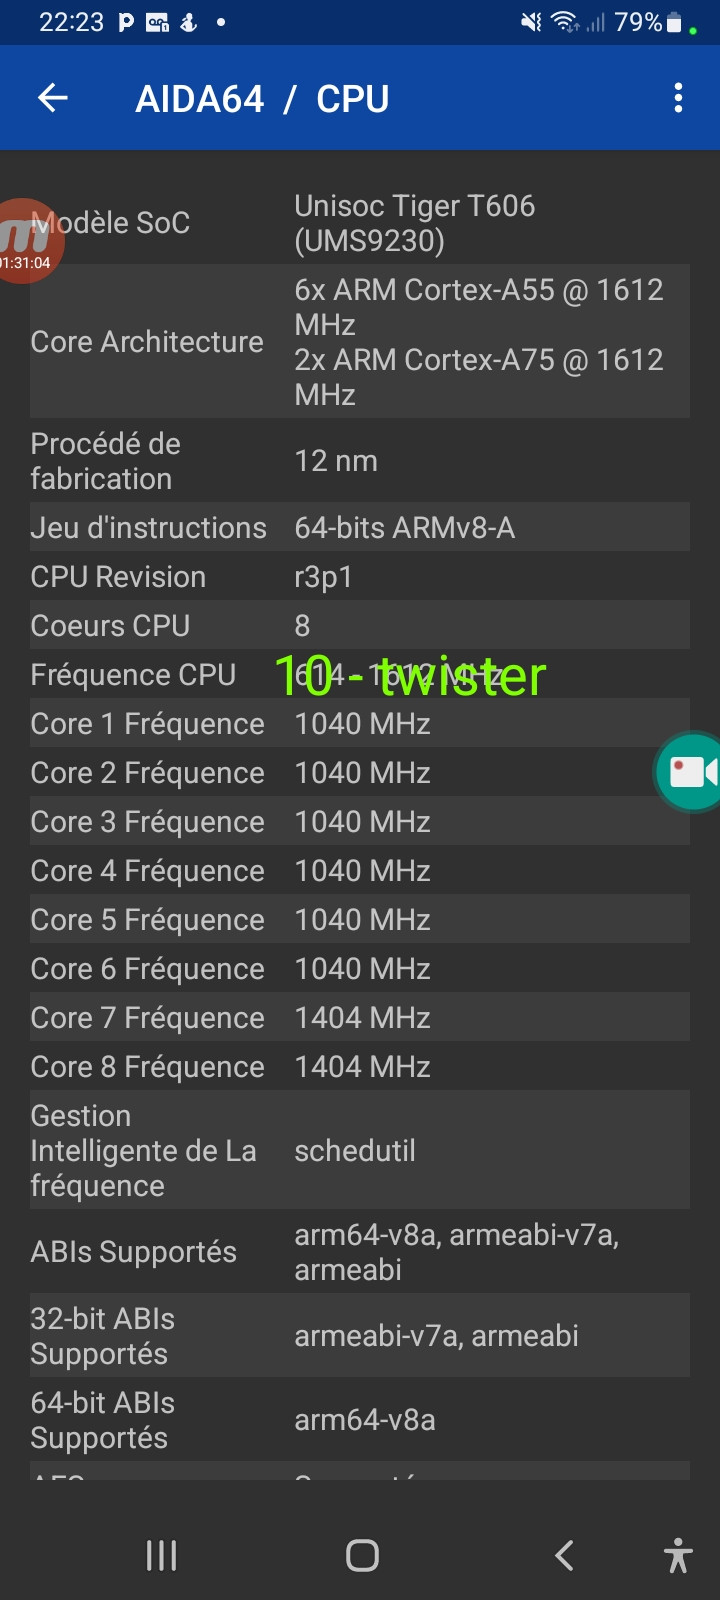
Task: Select the Core Architecture row
Action: point(360,342)
